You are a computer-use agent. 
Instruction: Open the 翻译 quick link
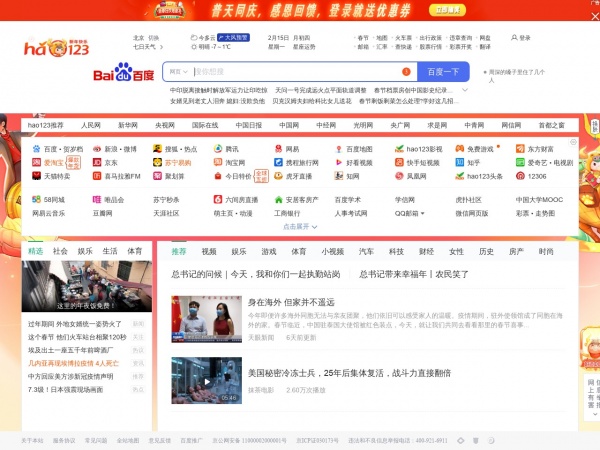[485, 47]
